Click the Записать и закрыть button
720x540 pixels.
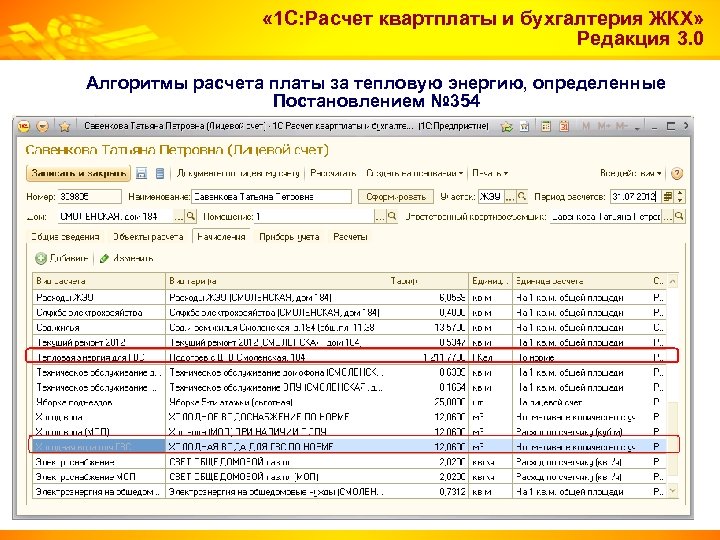point(79,173)
